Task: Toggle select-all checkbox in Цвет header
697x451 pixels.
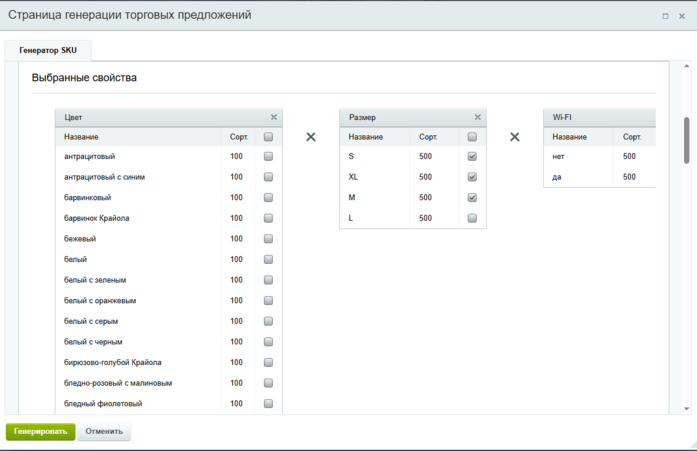Action: point(268,137)
